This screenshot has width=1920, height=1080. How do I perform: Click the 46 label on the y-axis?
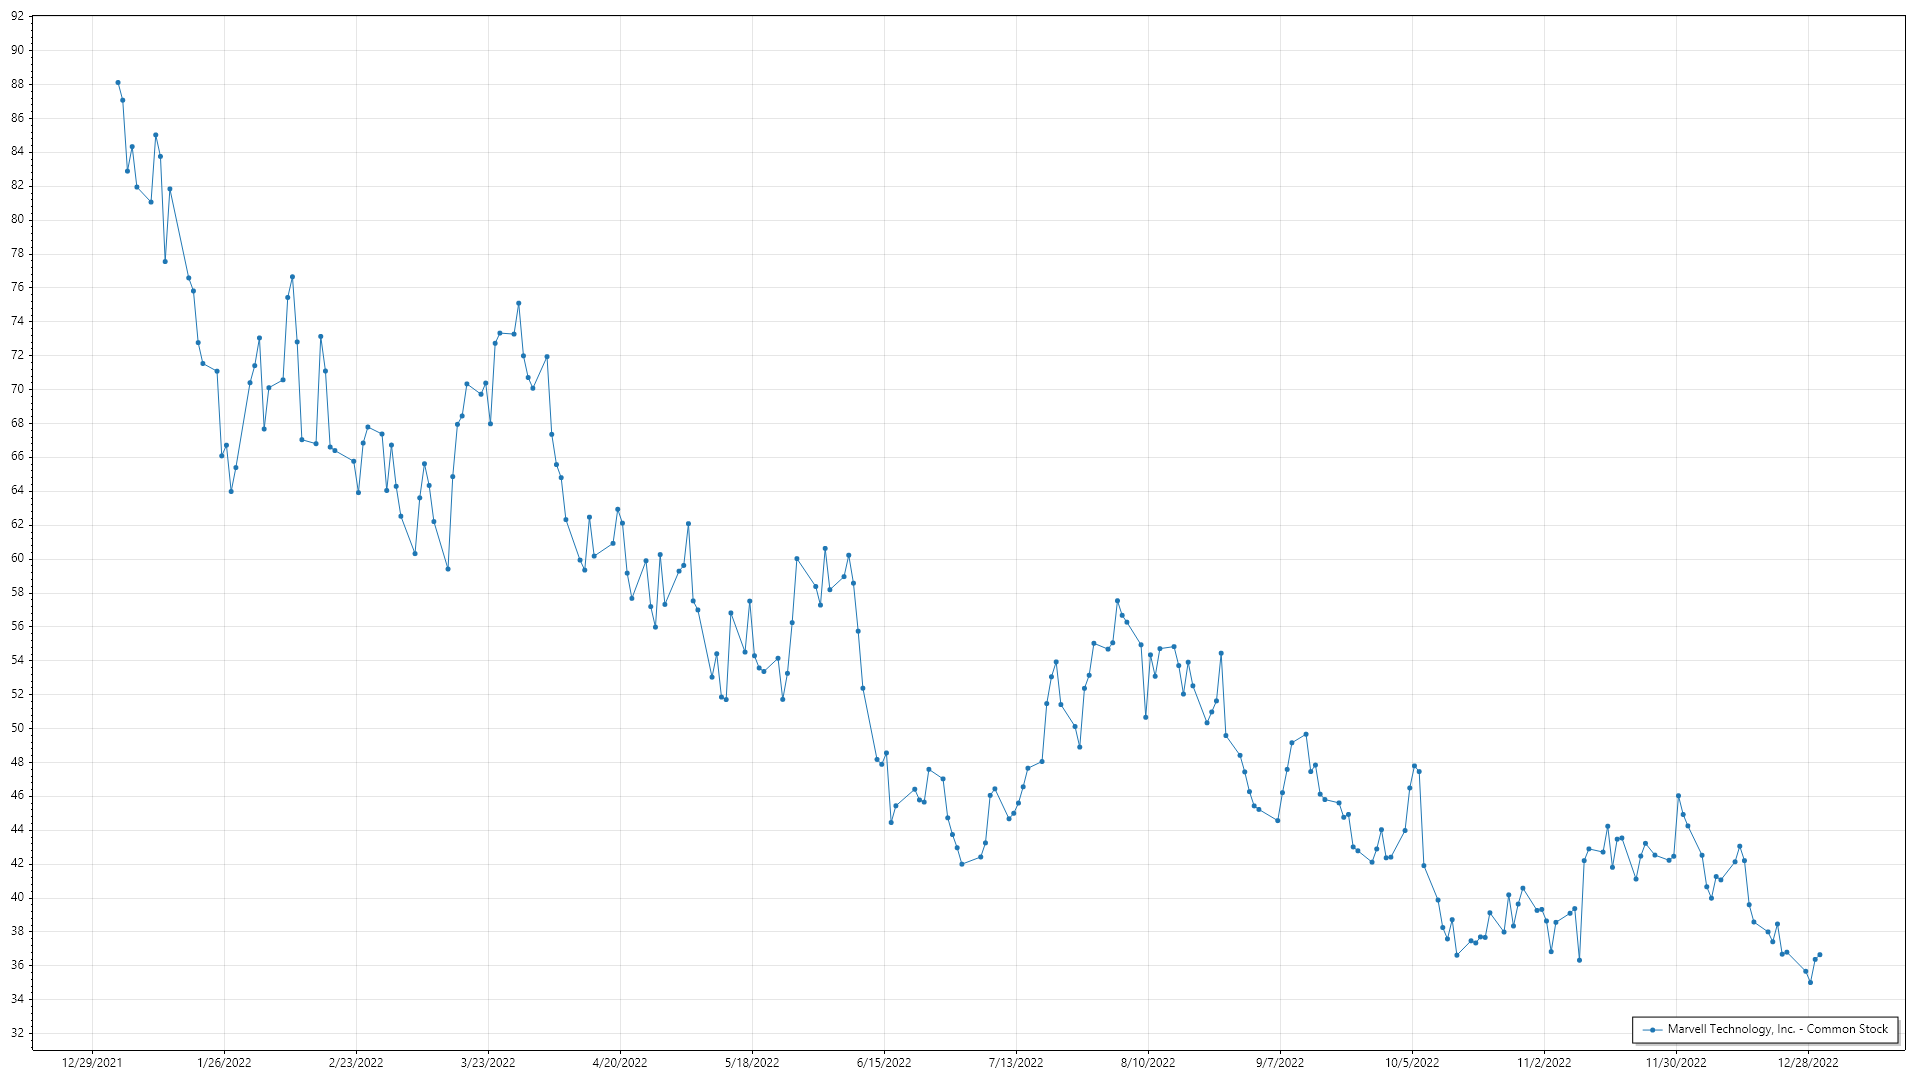17,796
